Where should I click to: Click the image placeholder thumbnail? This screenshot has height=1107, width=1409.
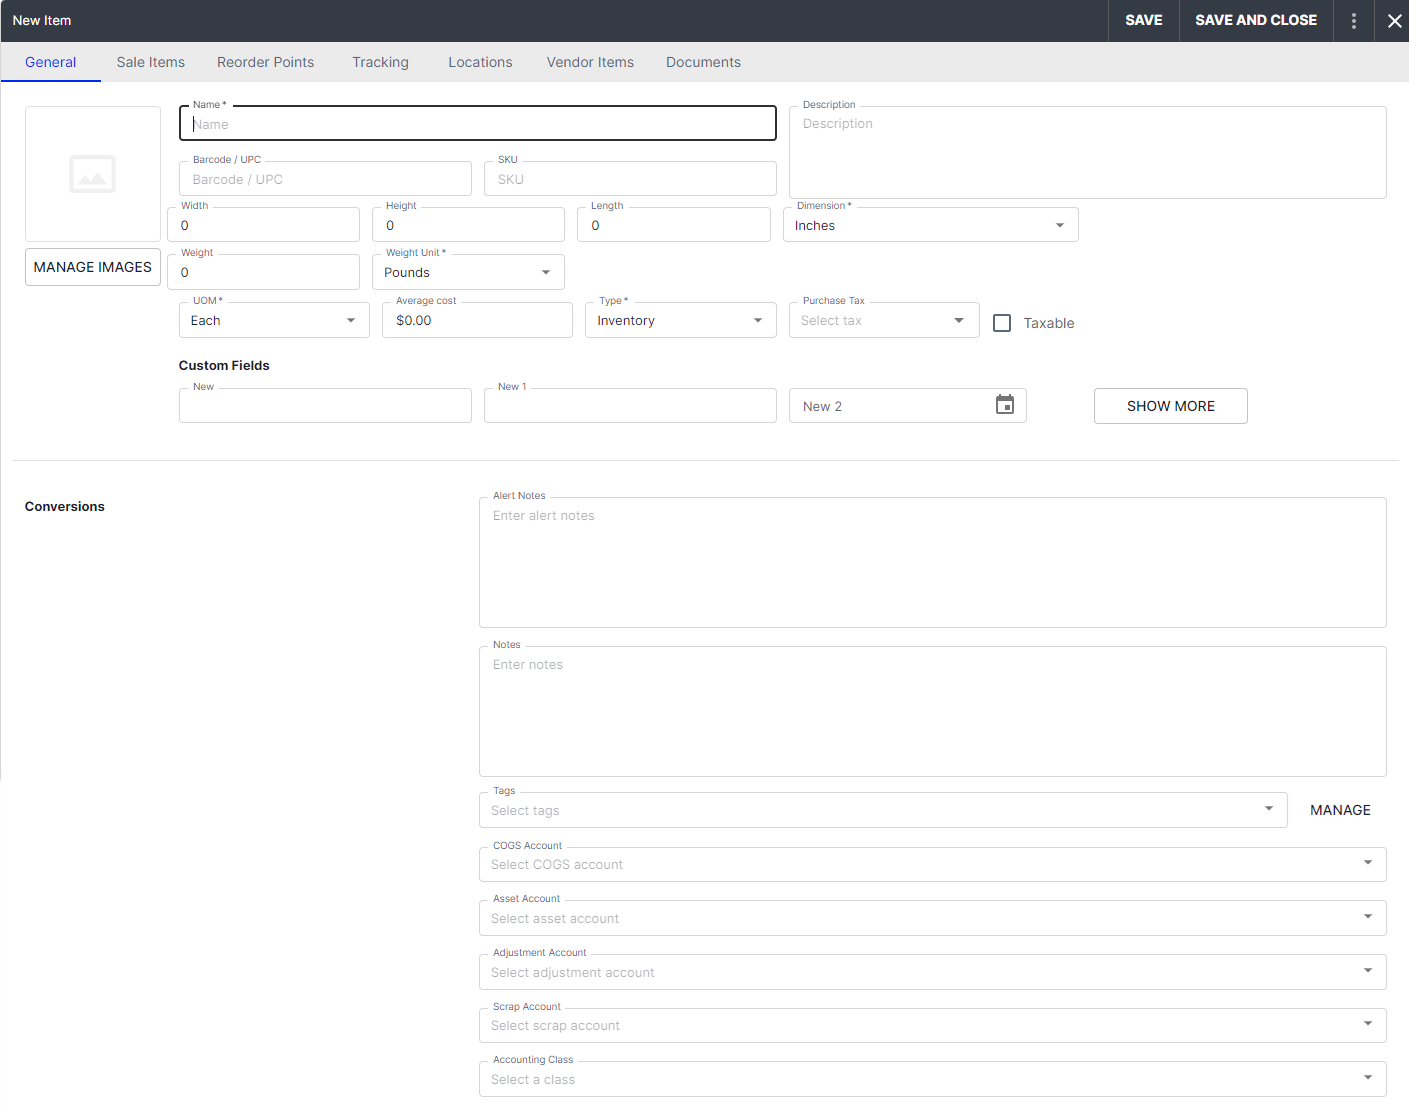coord(93,174)
